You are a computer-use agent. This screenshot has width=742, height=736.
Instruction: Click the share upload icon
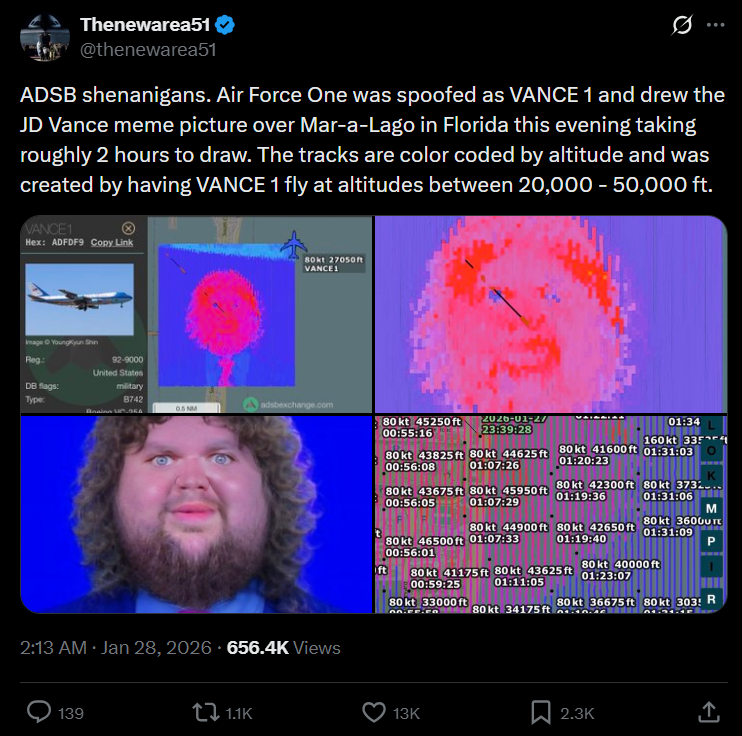709,712
